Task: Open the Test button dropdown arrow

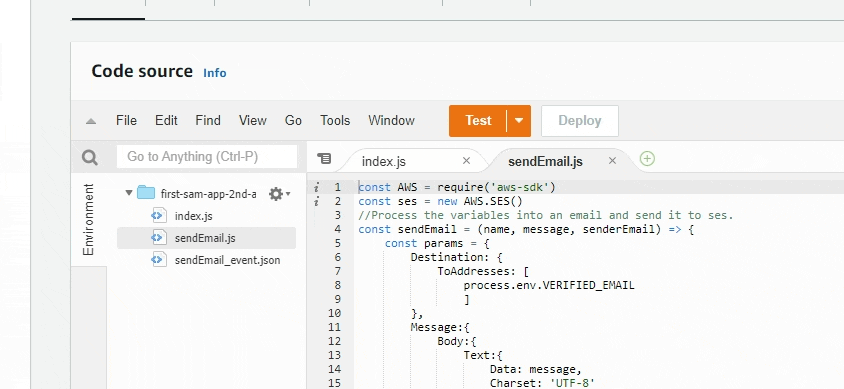Action: tap(519, 121)
